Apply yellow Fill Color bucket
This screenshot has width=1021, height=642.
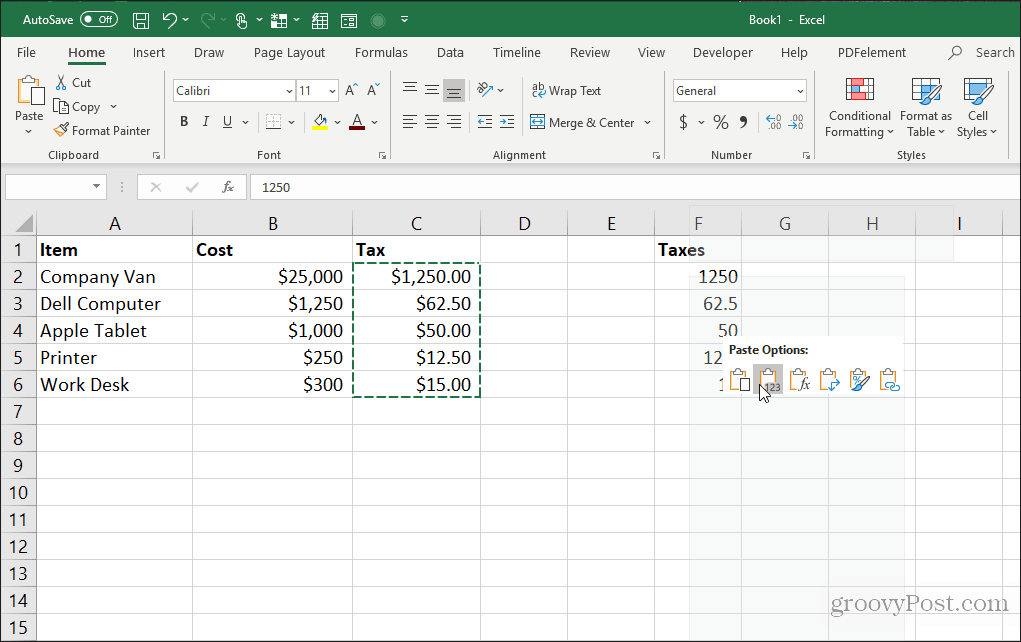click(x=320, y=122)
